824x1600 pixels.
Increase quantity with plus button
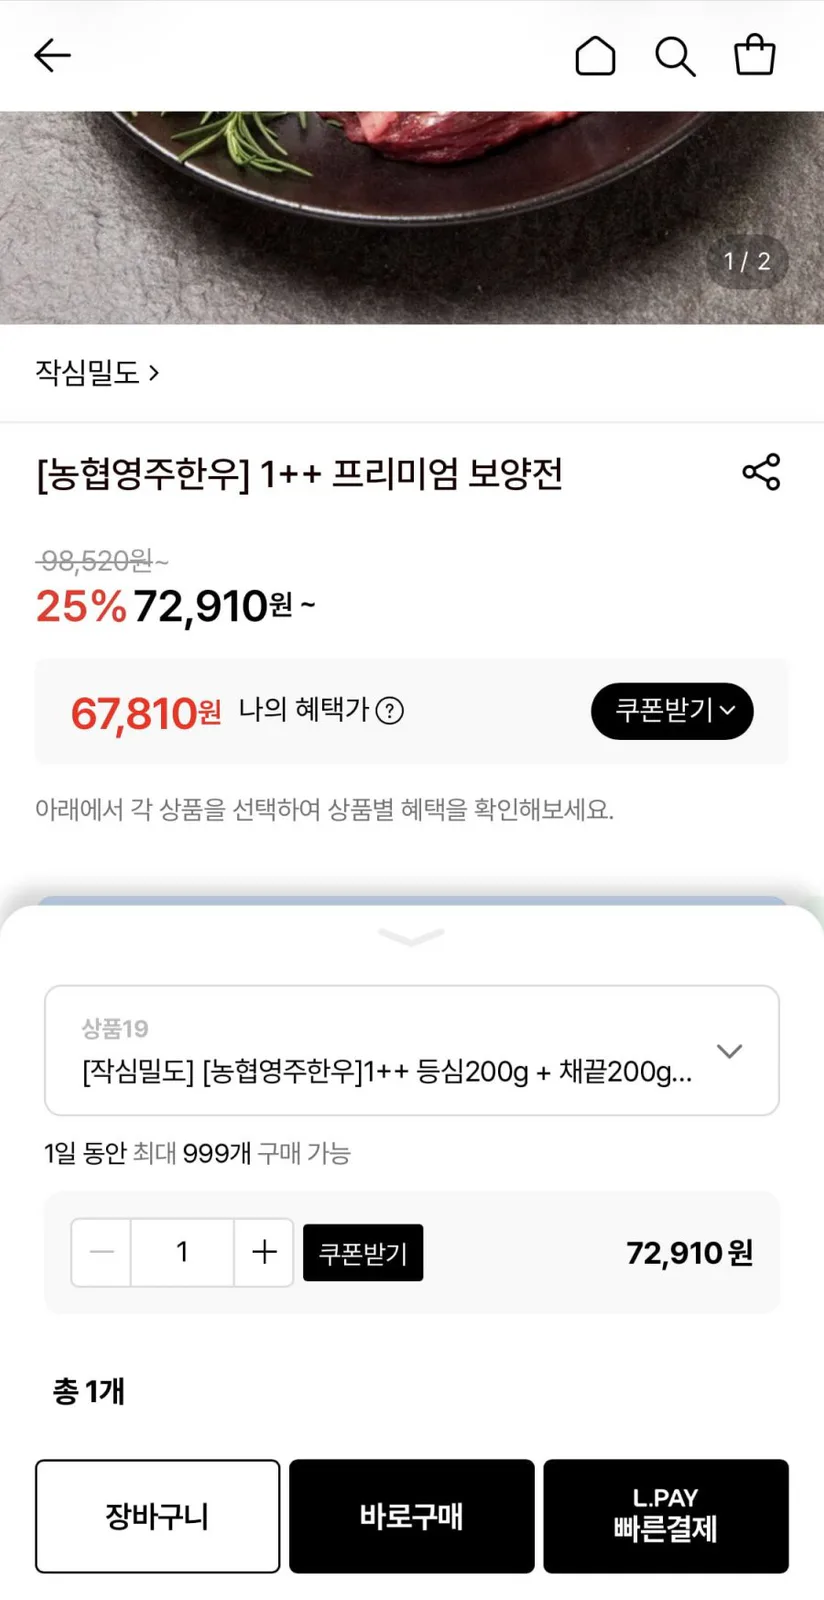[264, 1252]
